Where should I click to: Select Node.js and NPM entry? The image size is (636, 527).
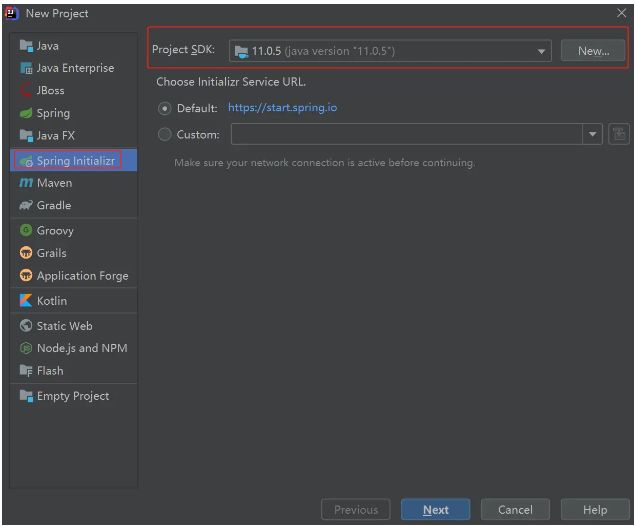click(x=73, y=348)
